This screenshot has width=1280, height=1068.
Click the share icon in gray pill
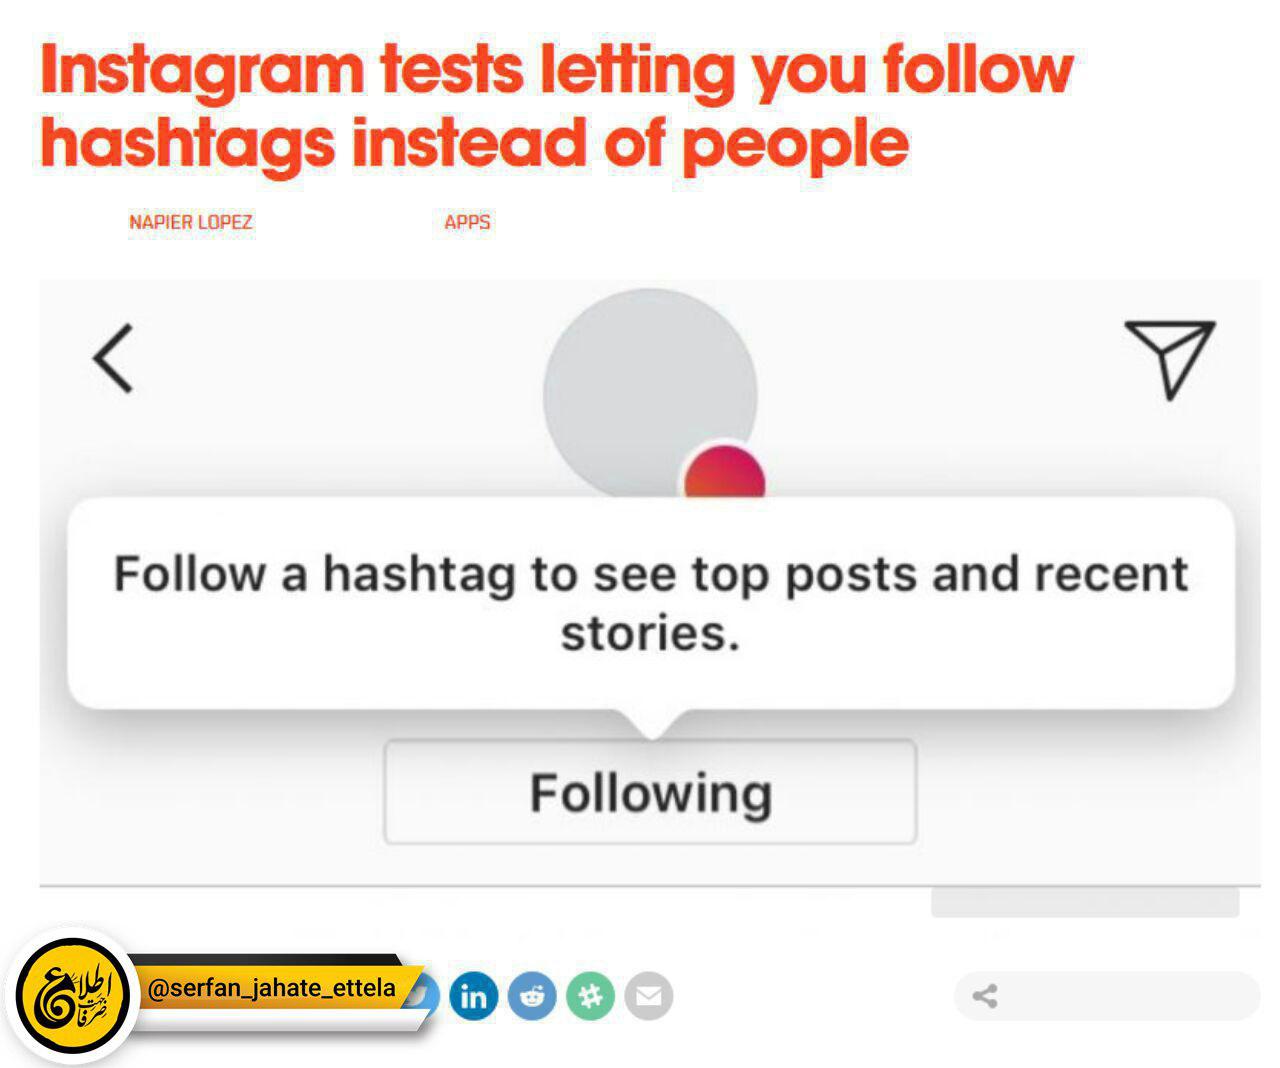(x=985, y=996)
